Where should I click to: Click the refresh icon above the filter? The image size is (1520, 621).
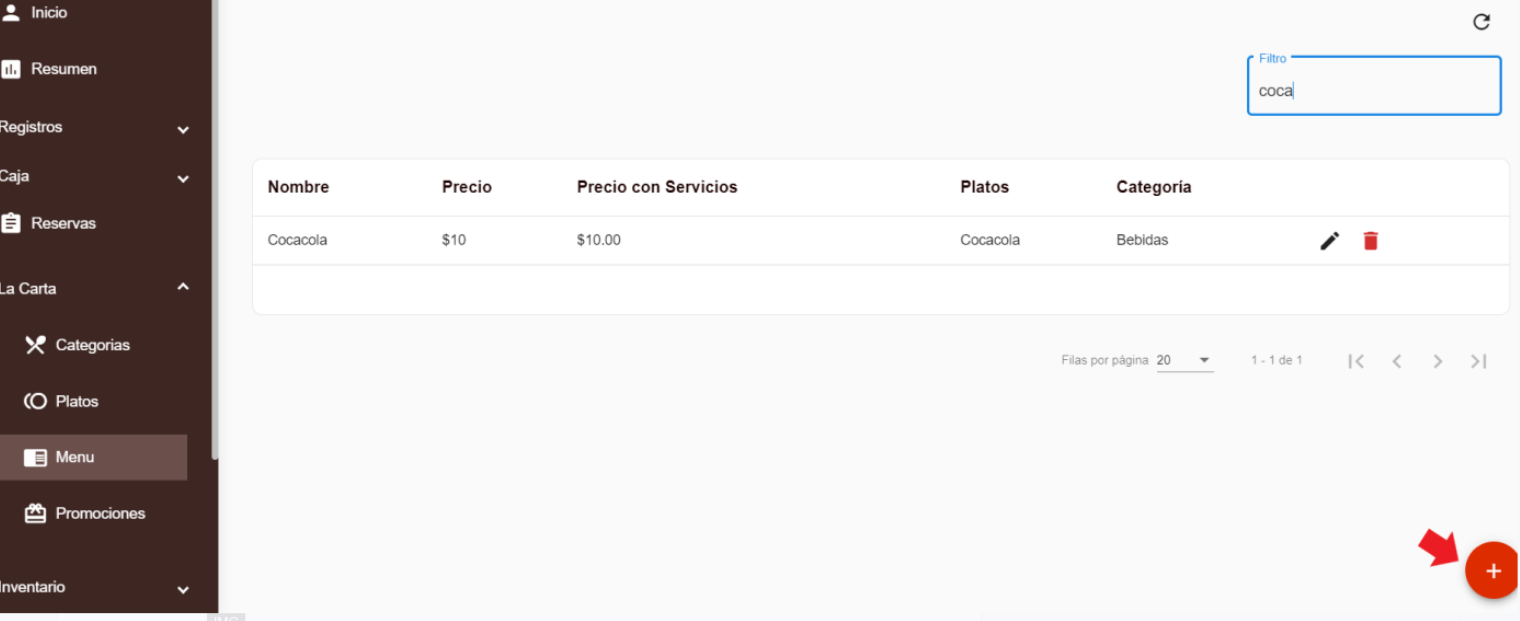coord(1482,22)
